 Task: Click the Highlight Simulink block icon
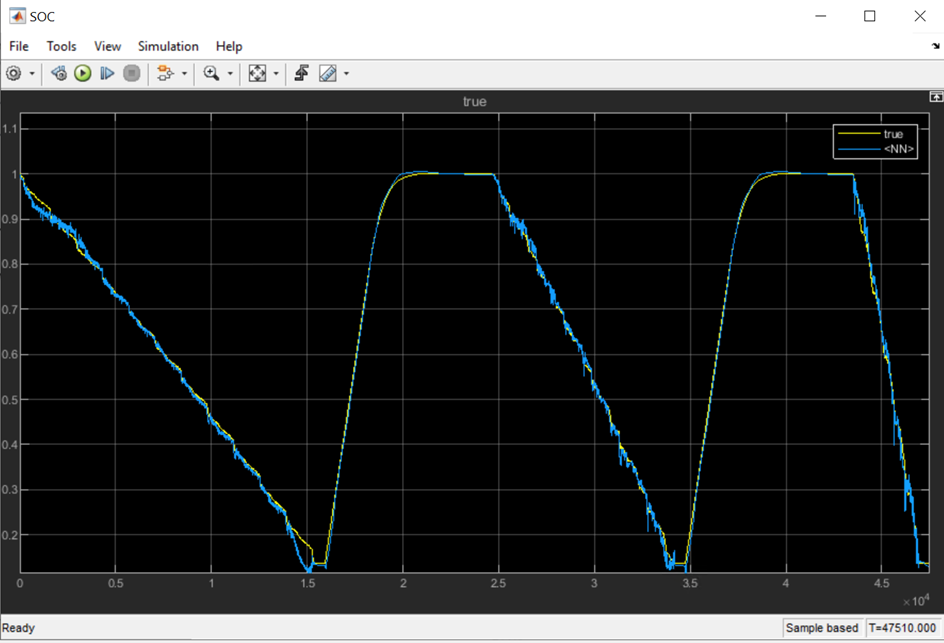click(165, 73)
